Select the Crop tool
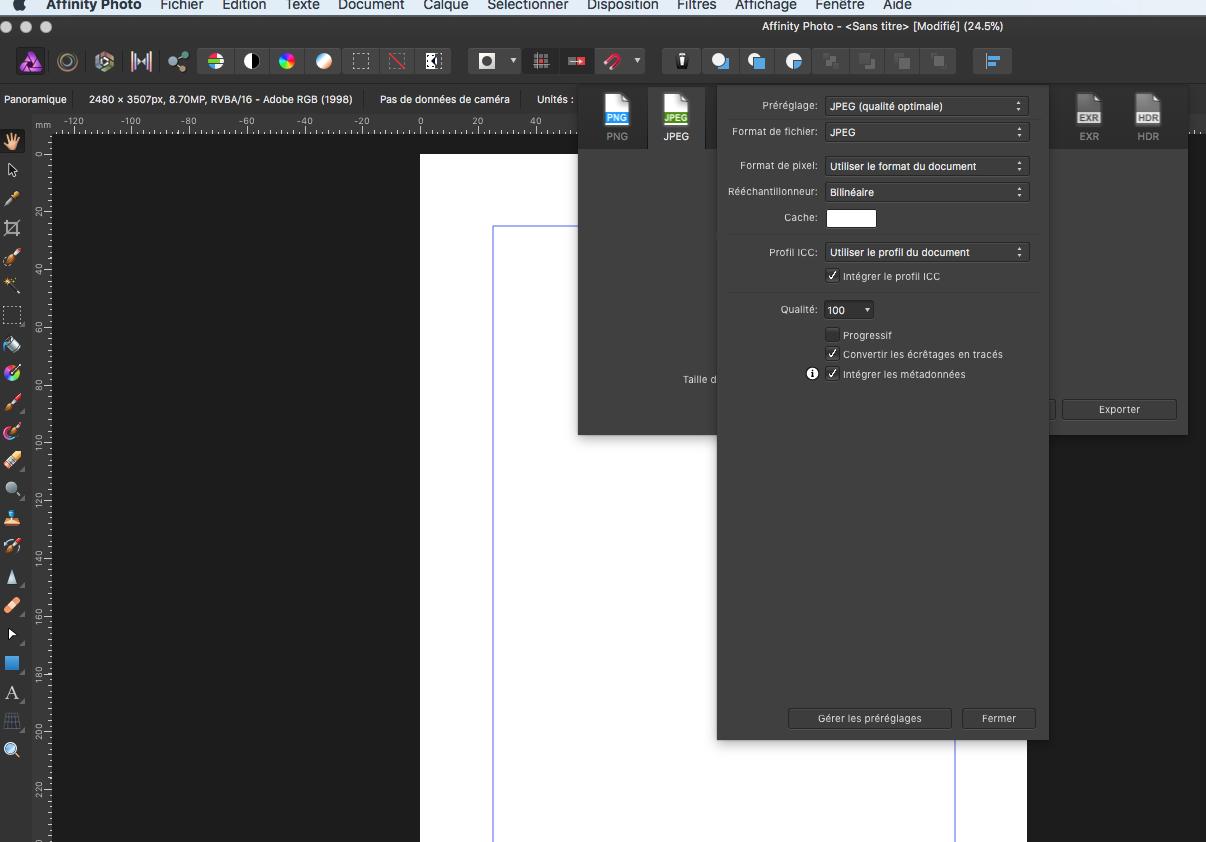This screenshot has width=1206, height=842. click(12, 228)
